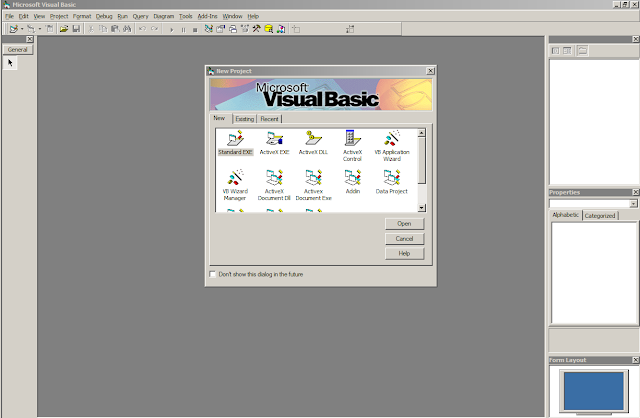Select ActiveX DLL project type
640x418 pixels.
click(313, 143)
